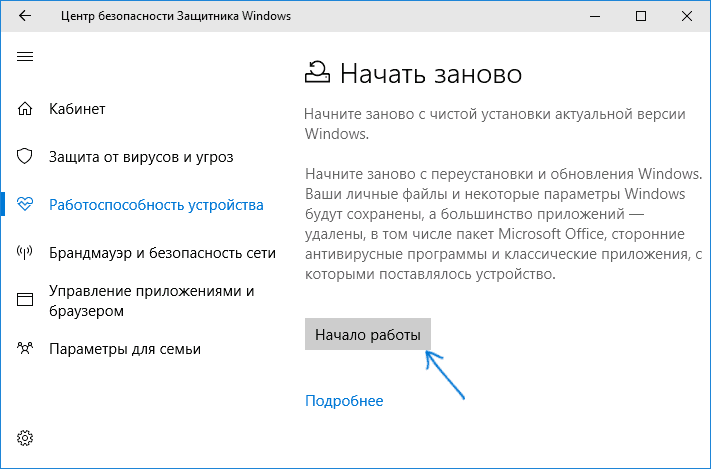Click the home icon beside Кабинет

click(25, 109)
